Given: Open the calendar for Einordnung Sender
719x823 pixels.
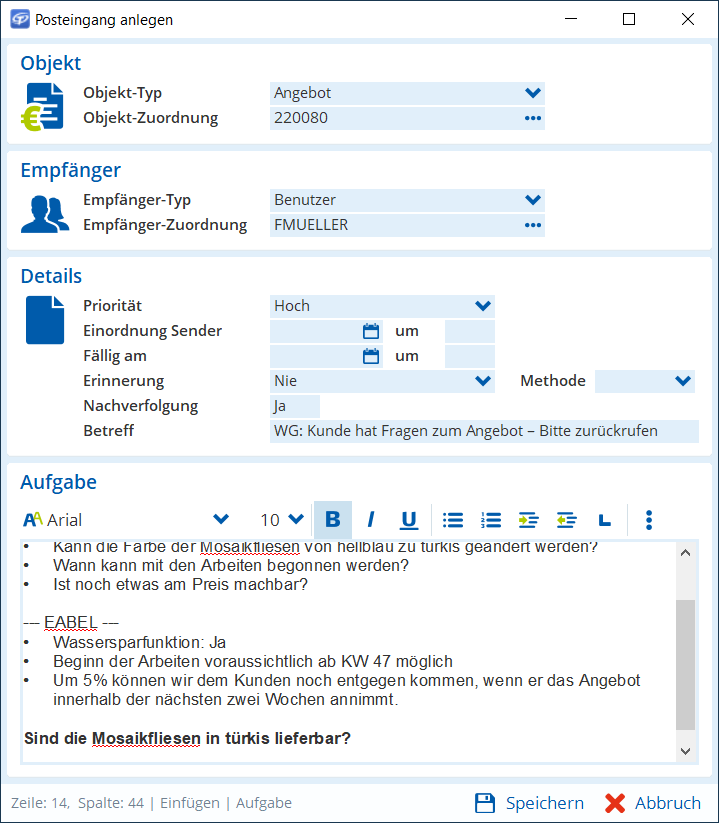Looking at the screenshot, I should point(371,331).
